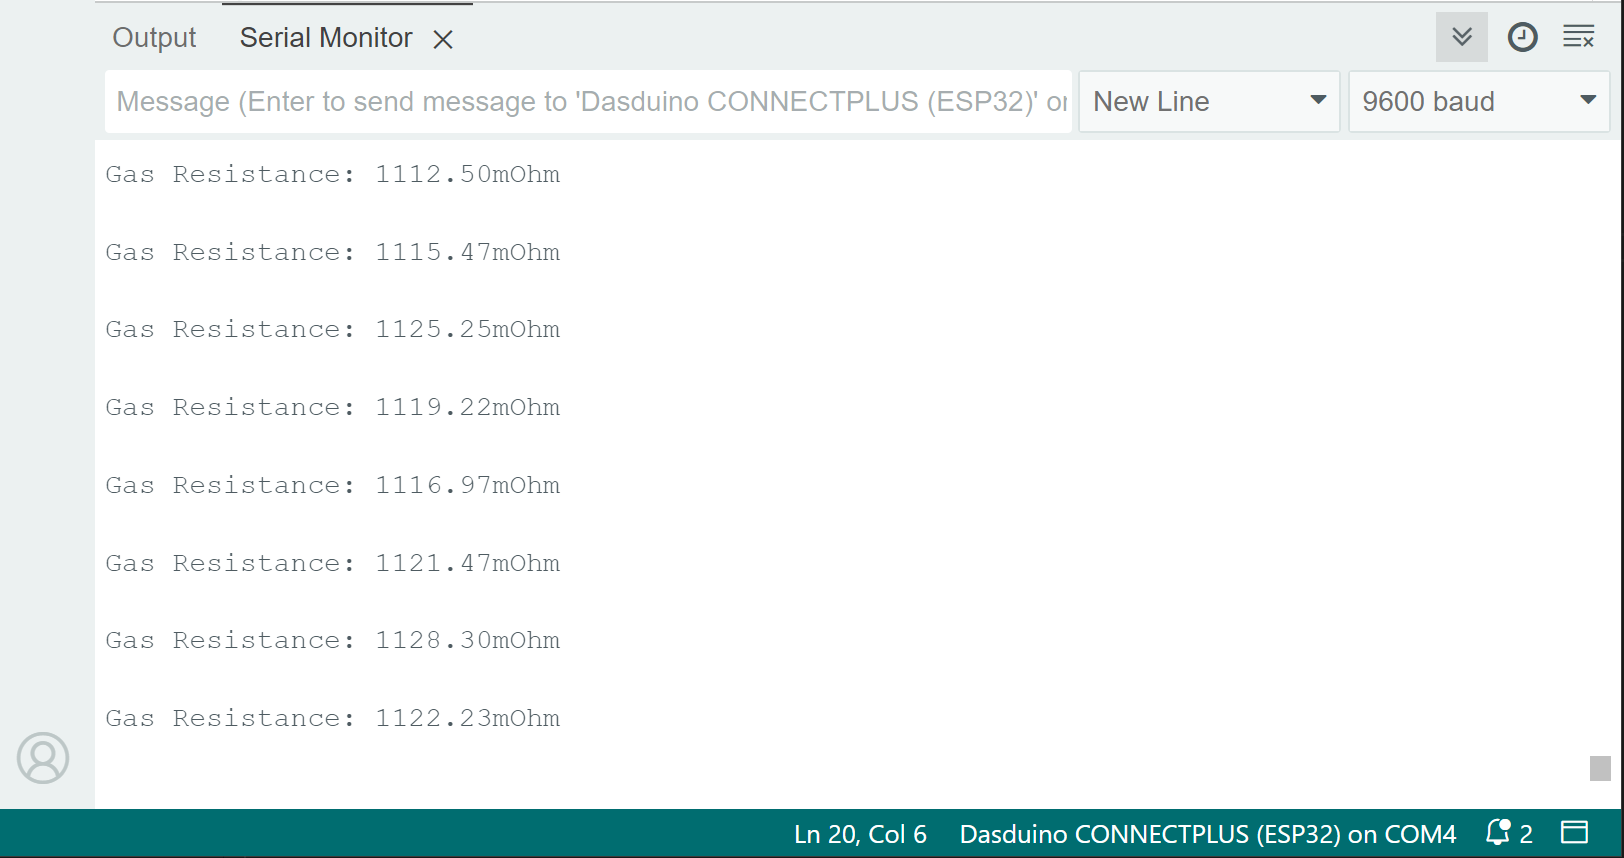Open the user account profile icon
The height and width of the screenshot is (858, 1624).
coord(43,758)
